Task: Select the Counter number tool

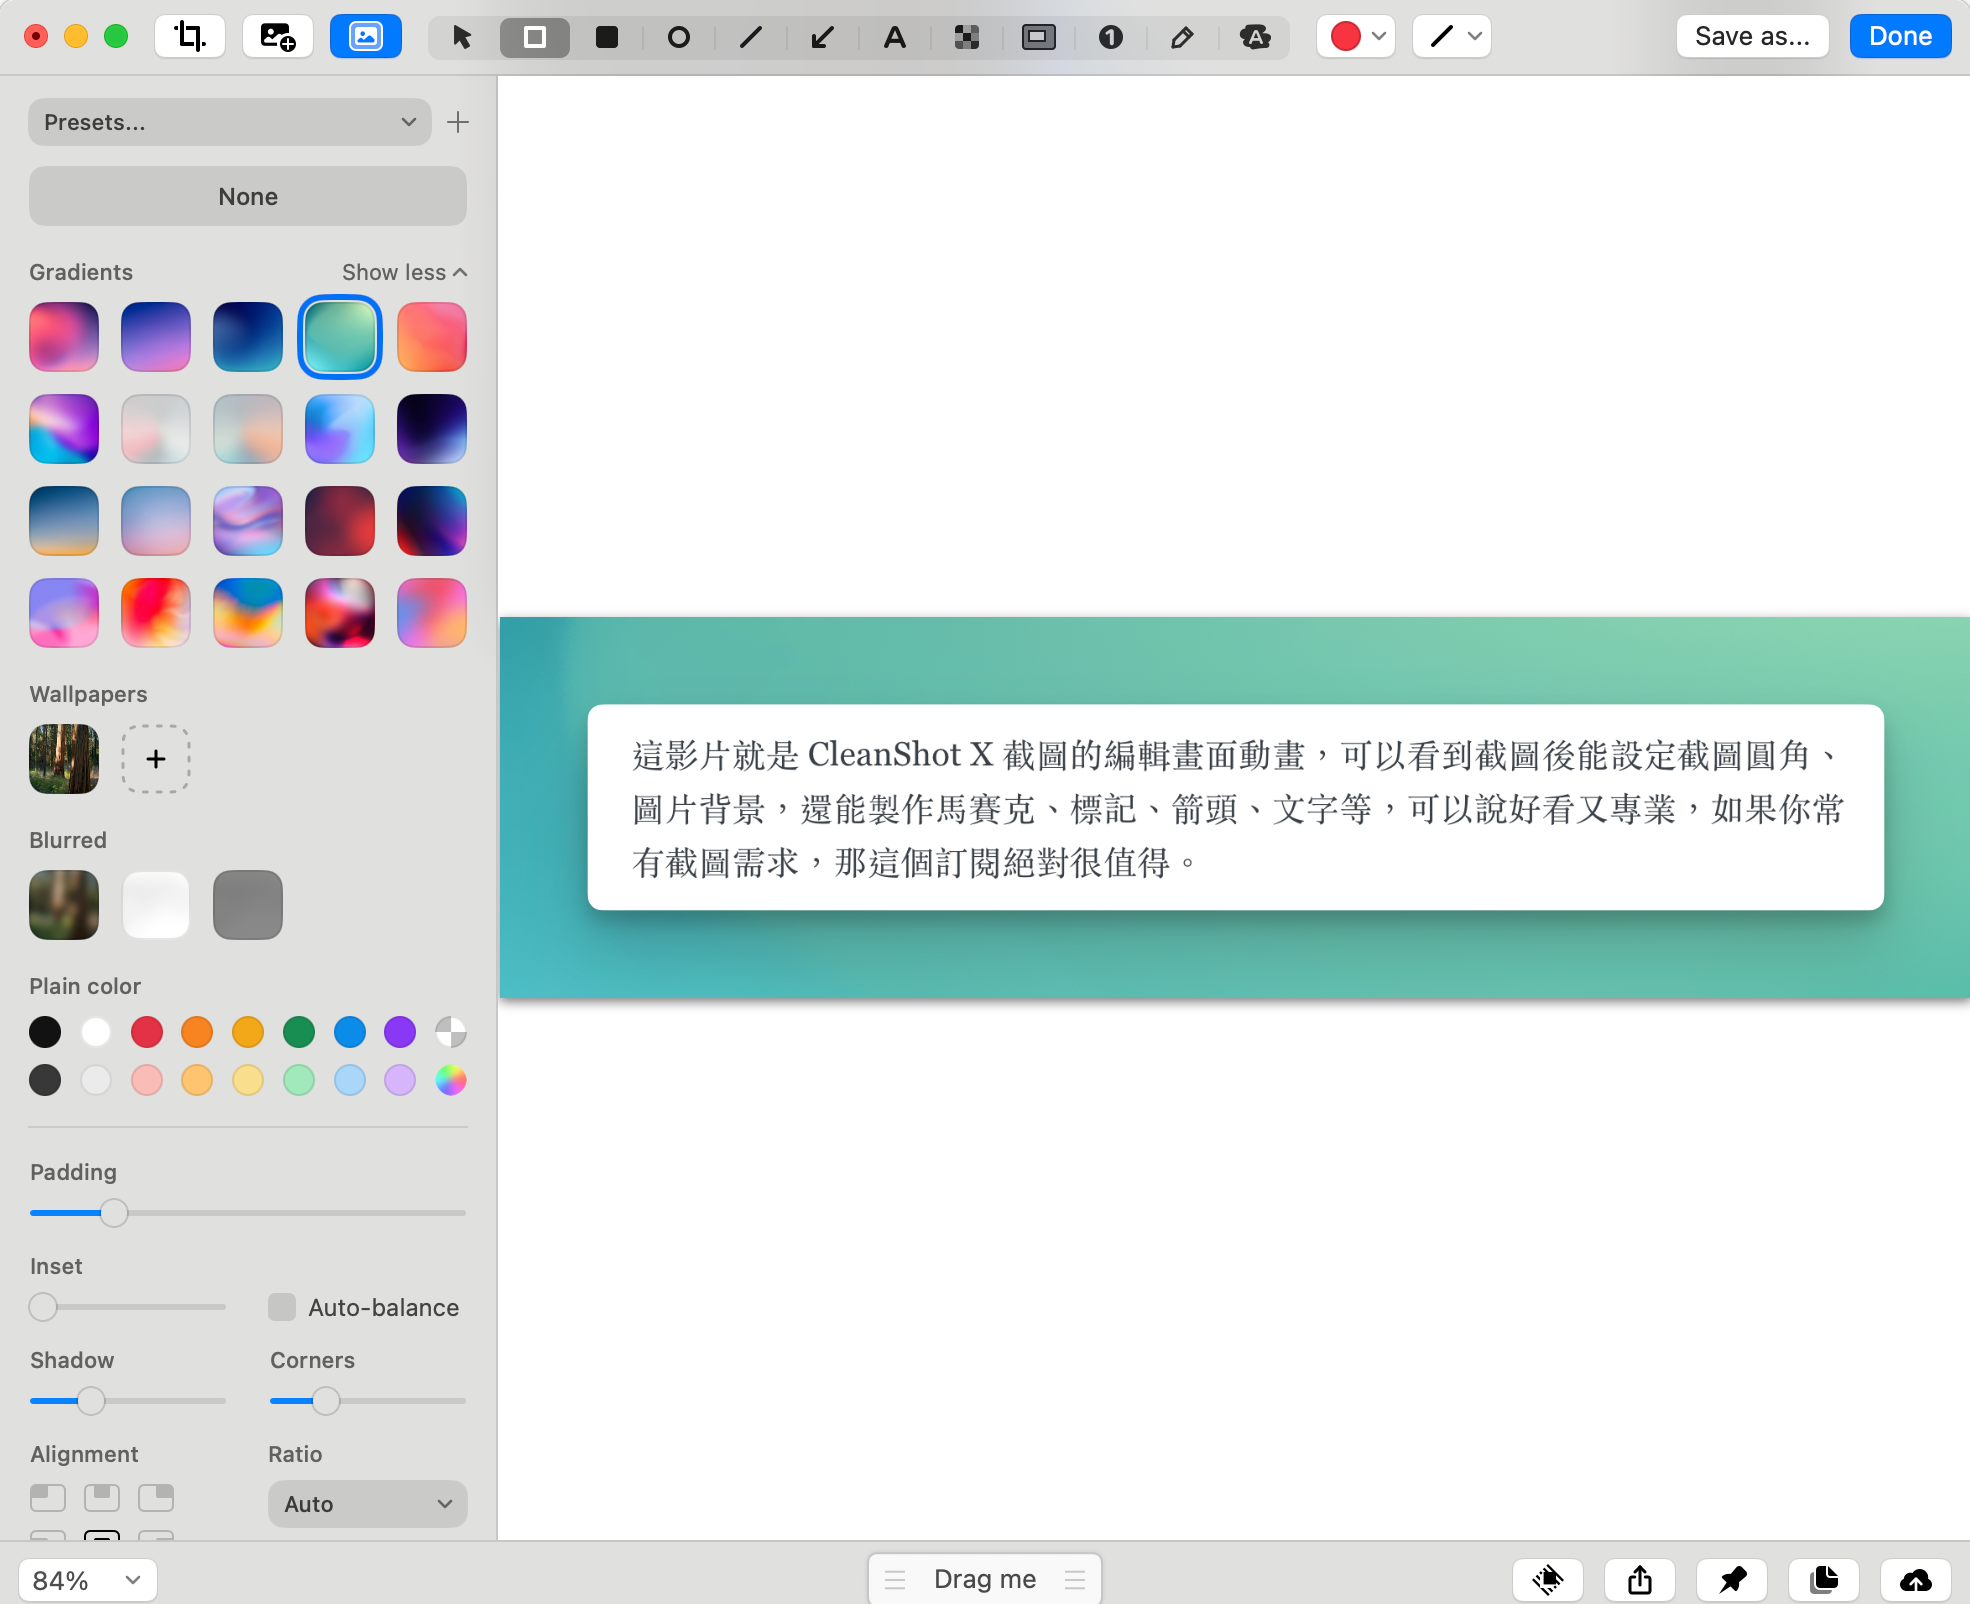Action: click(1111, 38)
